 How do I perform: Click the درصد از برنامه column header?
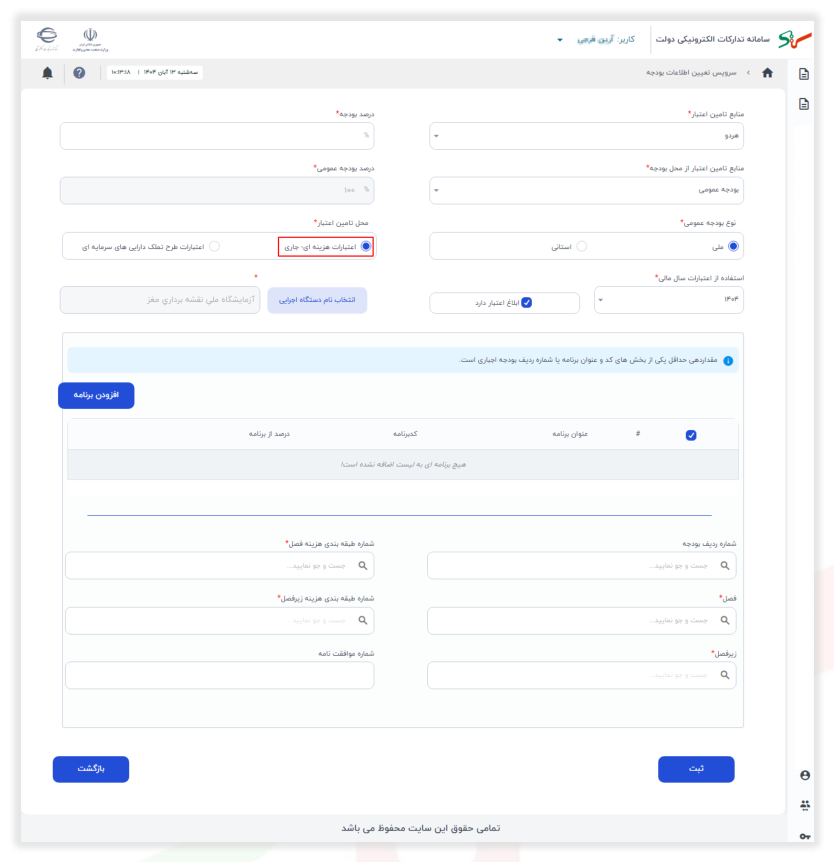click(x=269, y=434)
